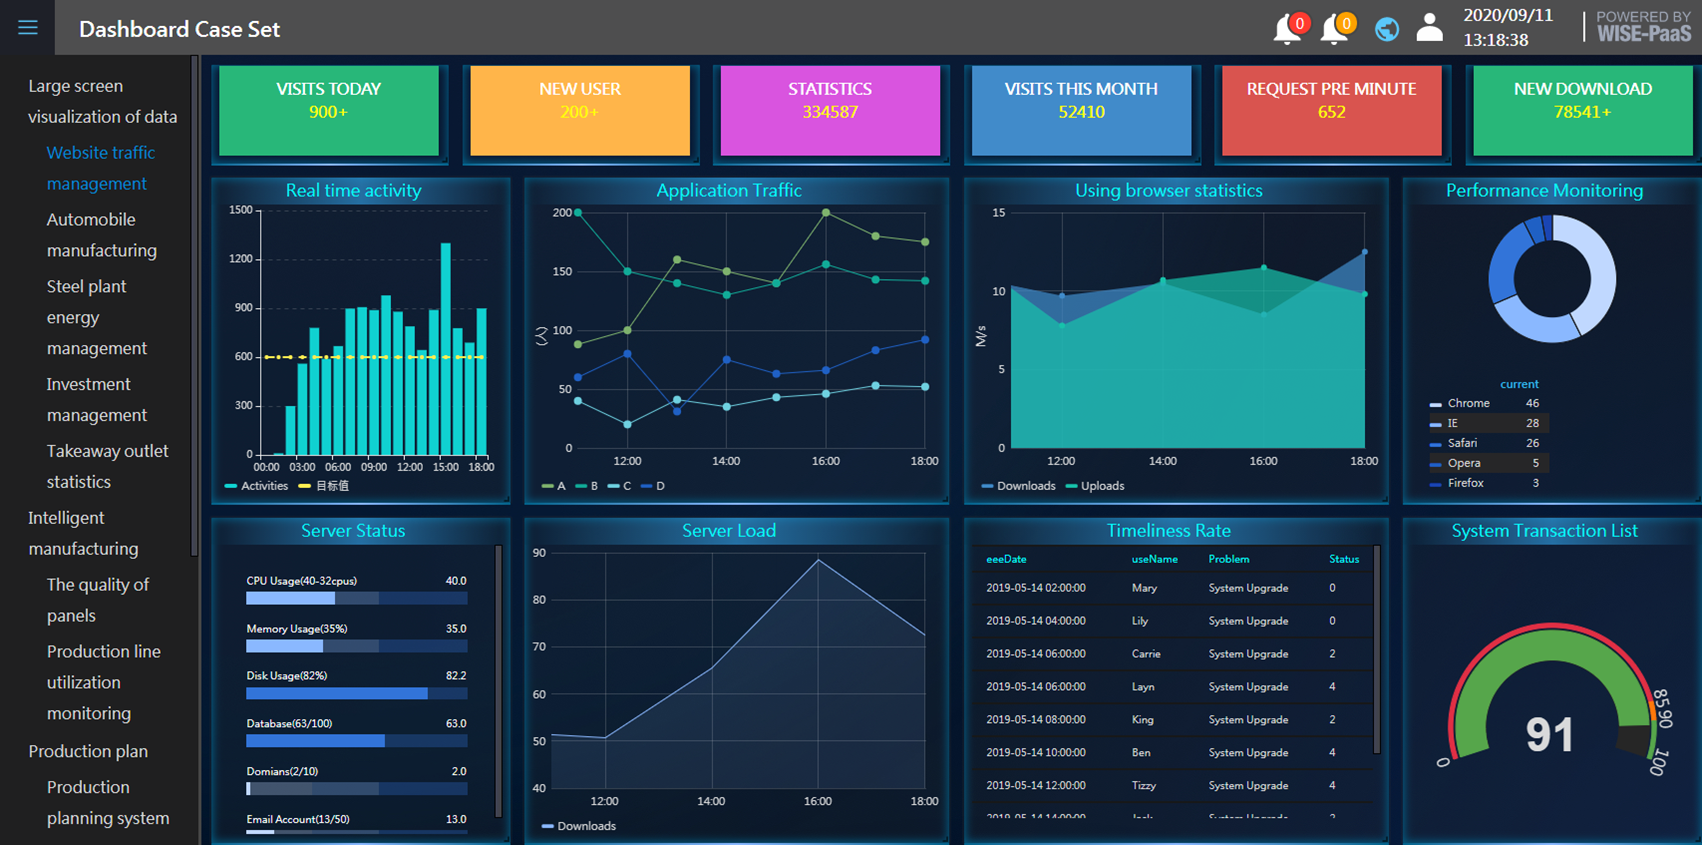Viewport: 1702px width, 845px height.
Task: Open the hamburger menu in header
Action: [x=28, y=28]
